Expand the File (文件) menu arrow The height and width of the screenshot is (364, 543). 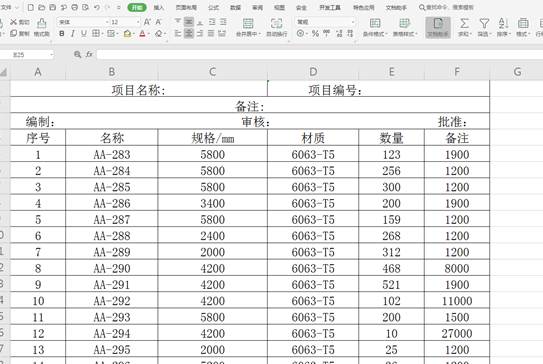coord(17,7)
